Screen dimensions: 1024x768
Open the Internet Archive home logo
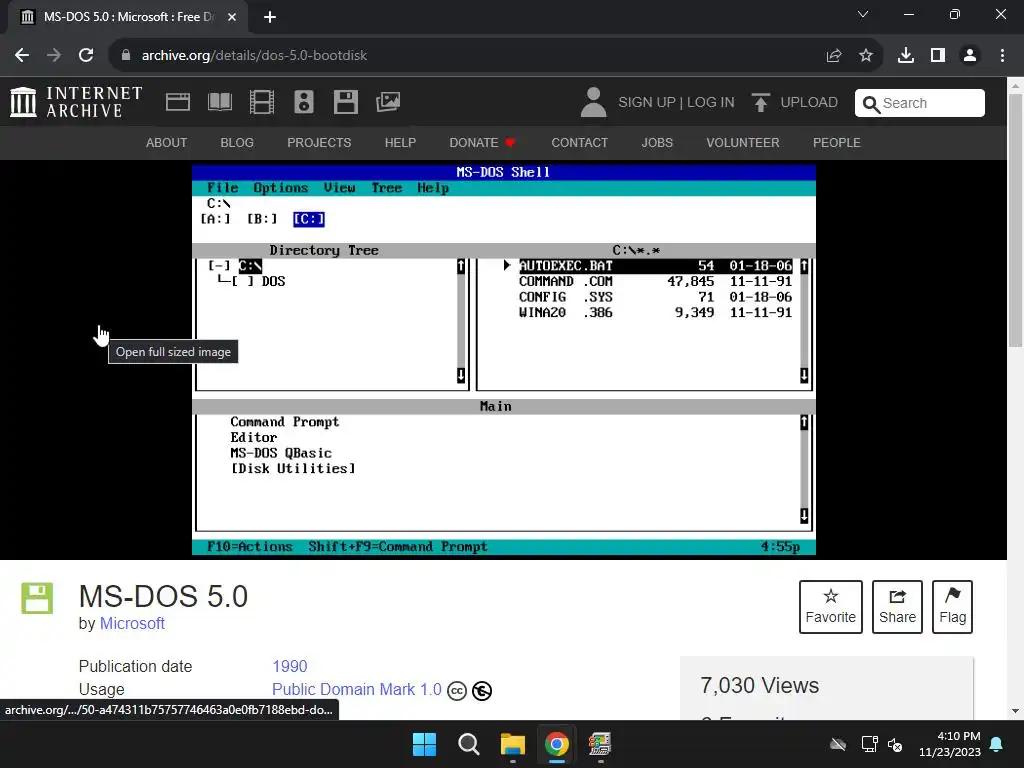coord(76,103)
